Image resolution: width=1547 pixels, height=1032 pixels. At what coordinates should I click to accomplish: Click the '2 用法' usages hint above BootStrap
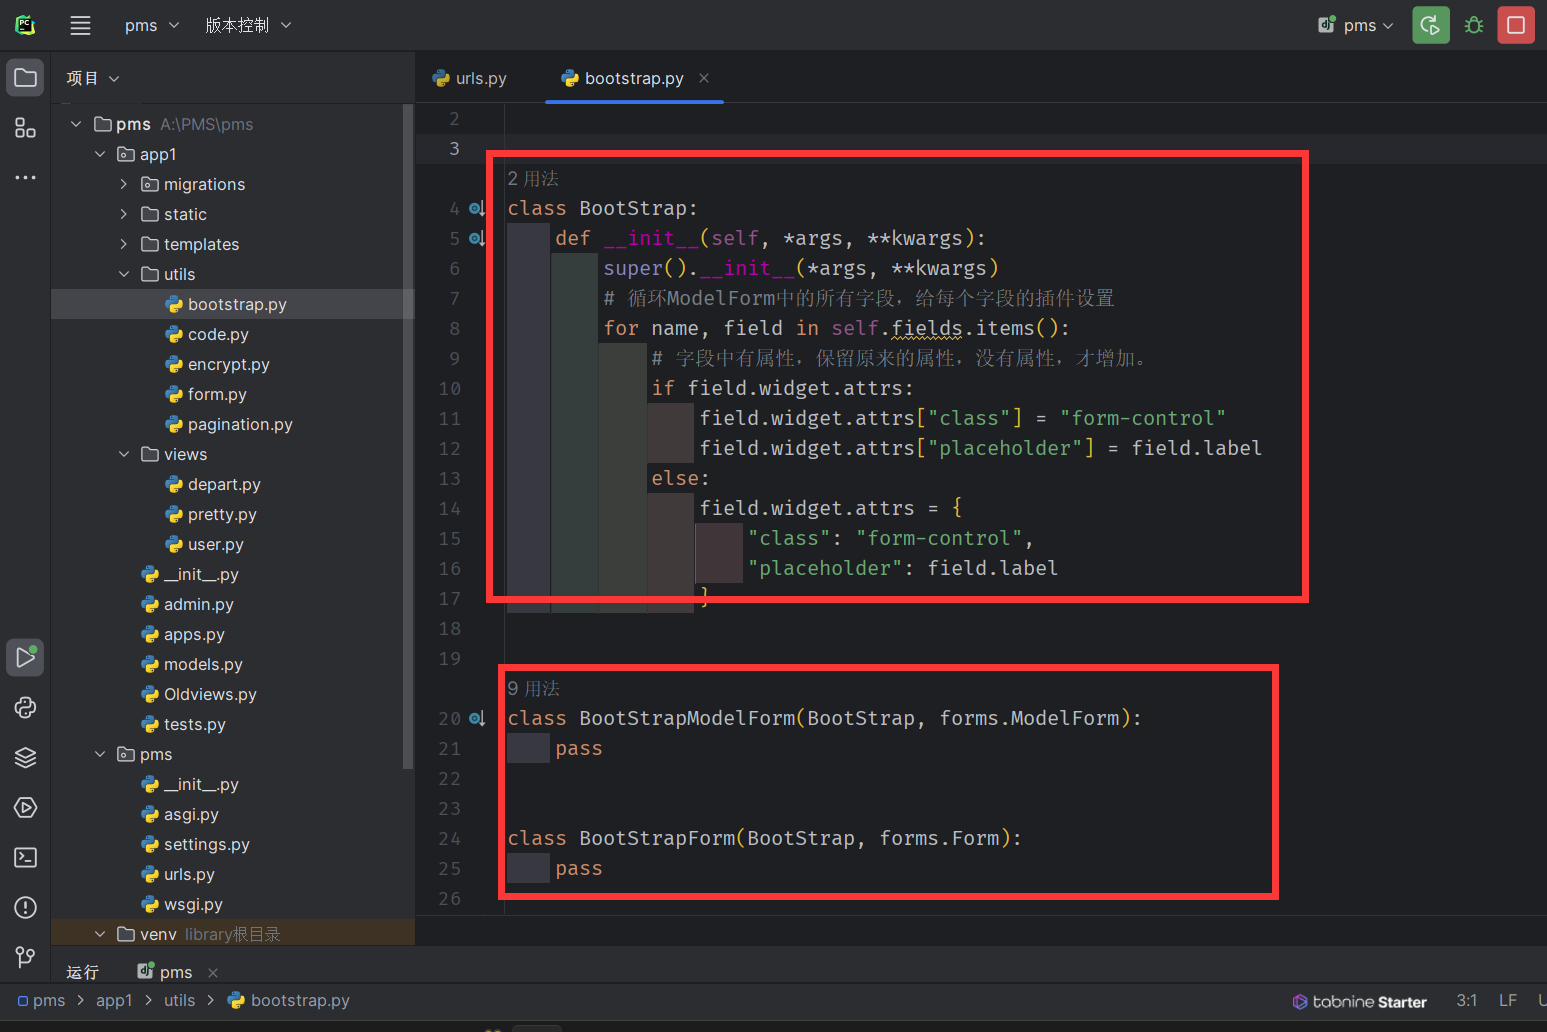533,179
